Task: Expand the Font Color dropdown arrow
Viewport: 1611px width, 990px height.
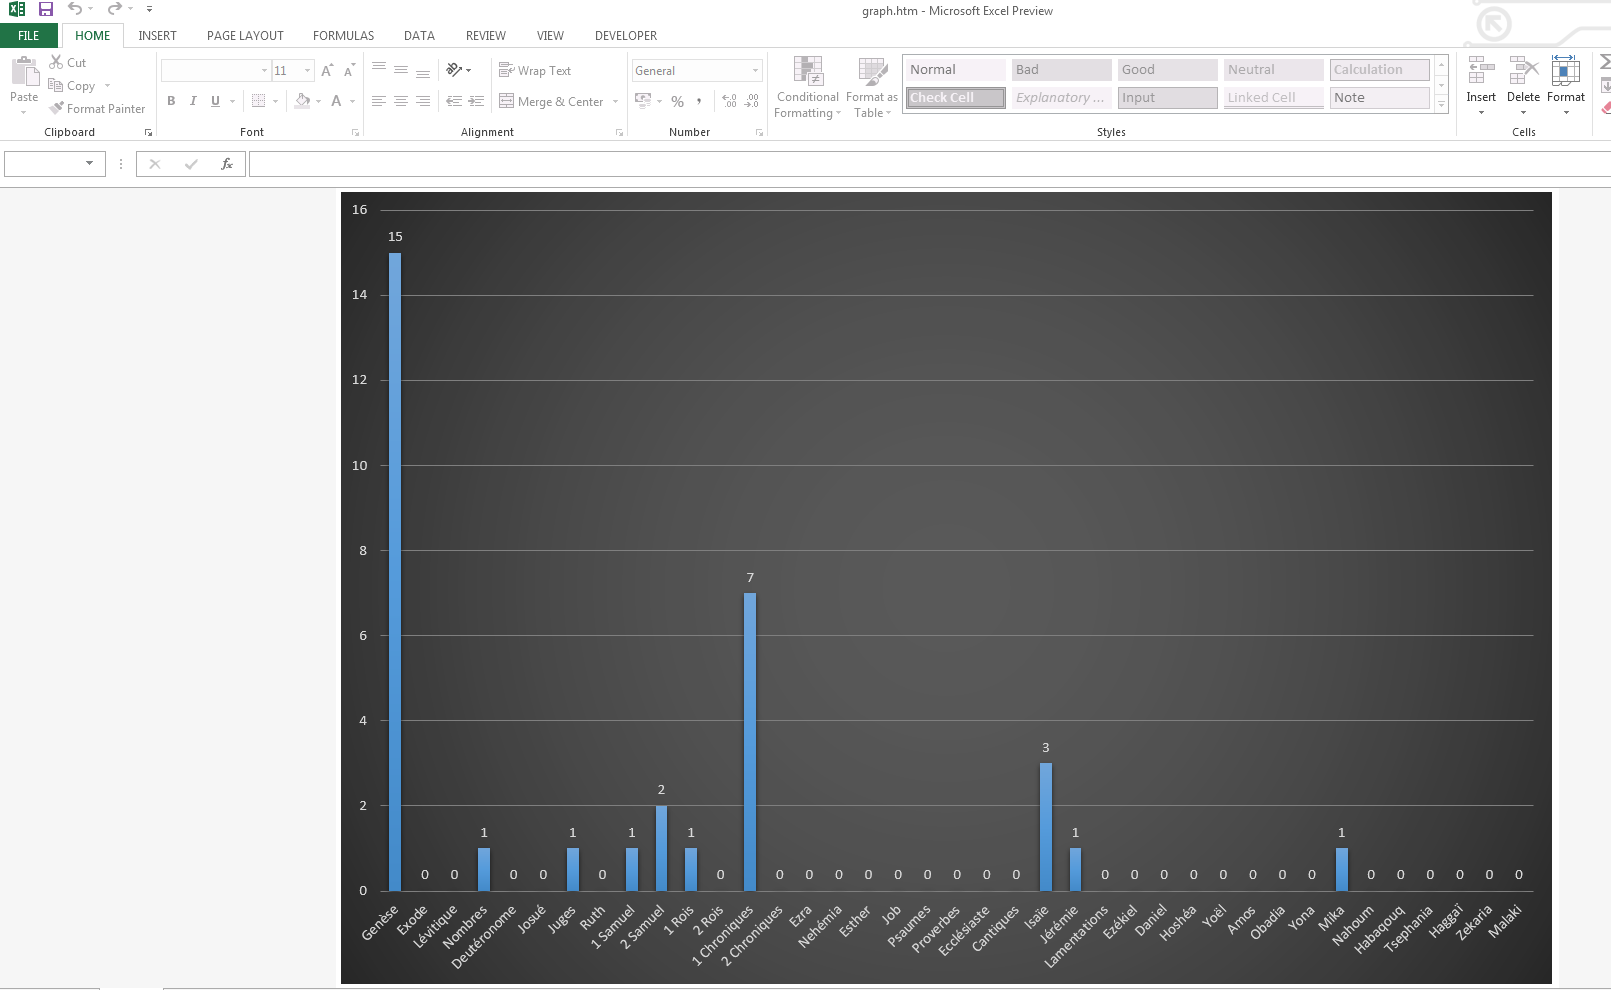Action: (353, 101)
